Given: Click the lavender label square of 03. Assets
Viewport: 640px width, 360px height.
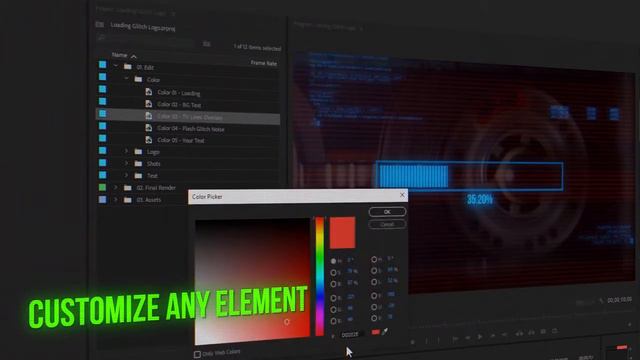Looking at the screenshot, I should (x=102, y=200).
